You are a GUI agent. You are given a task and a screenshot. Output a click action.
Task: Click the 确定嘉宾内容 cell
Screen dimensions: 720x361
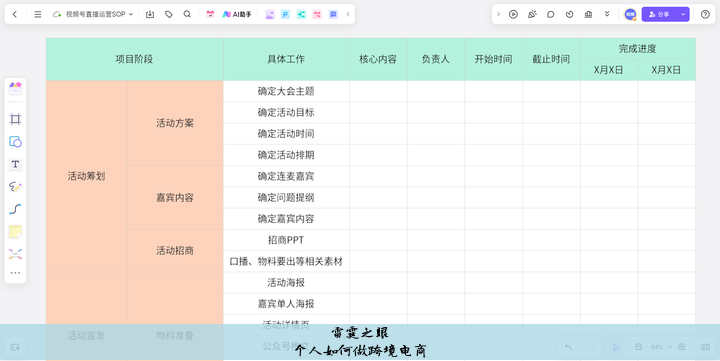coord(286,219)
